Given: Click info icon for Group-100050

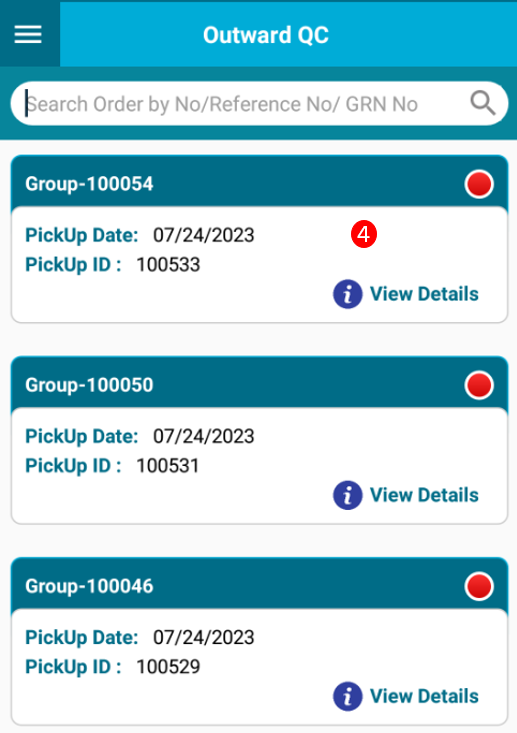Looking at the screenshot, I should [347, 495].
